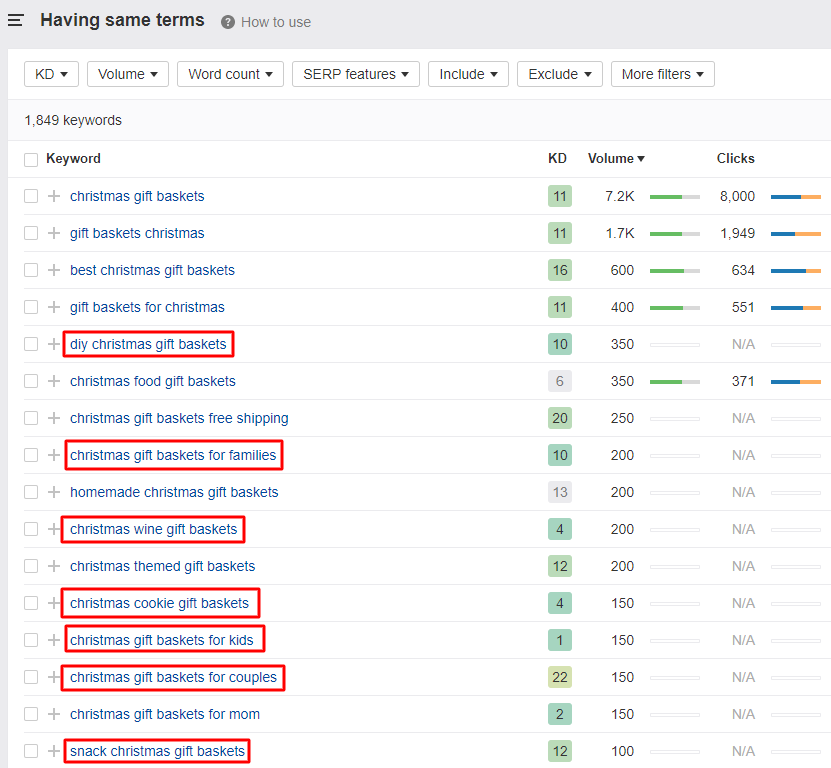Click the How to use question-mark icon

coord(228,22)
